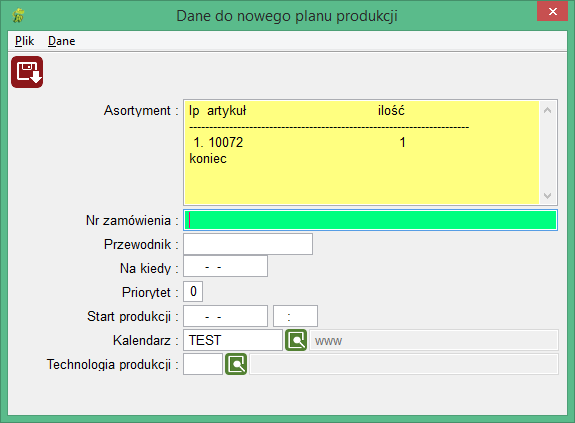Viewport: 575px width, 423px height.
Task: Click the Na kiedy date field
Action: pyautogui.click(x=226, y=266)
